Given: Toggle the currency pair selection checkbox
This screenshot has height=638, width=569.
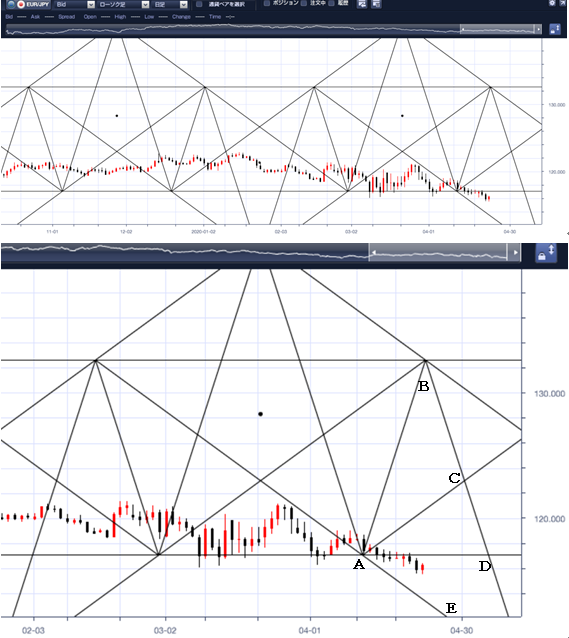Looking at the screenshot, I should (199, 4).
